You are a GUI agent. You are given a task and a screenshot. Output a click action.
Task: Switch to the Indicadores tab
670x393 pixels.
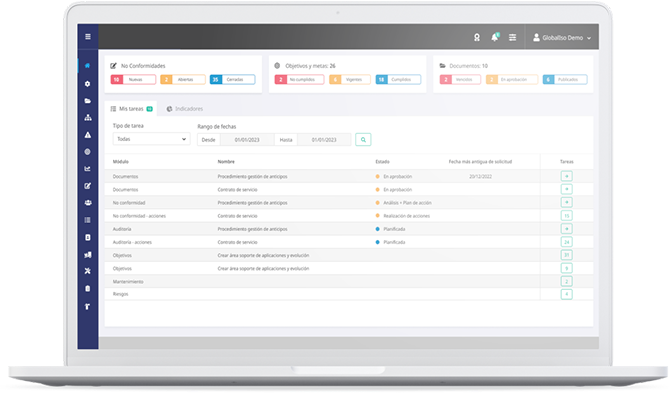click(x=185, y=109)
